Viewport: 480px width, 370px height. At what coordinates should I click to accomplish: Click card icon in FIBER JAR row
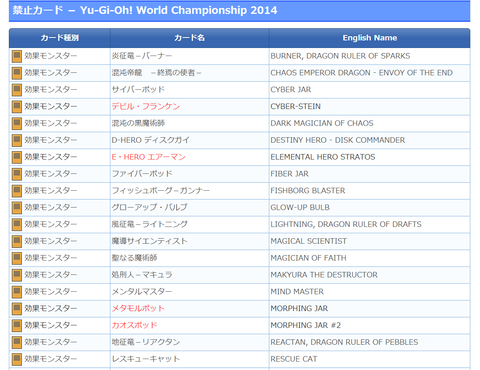(17, 174)
